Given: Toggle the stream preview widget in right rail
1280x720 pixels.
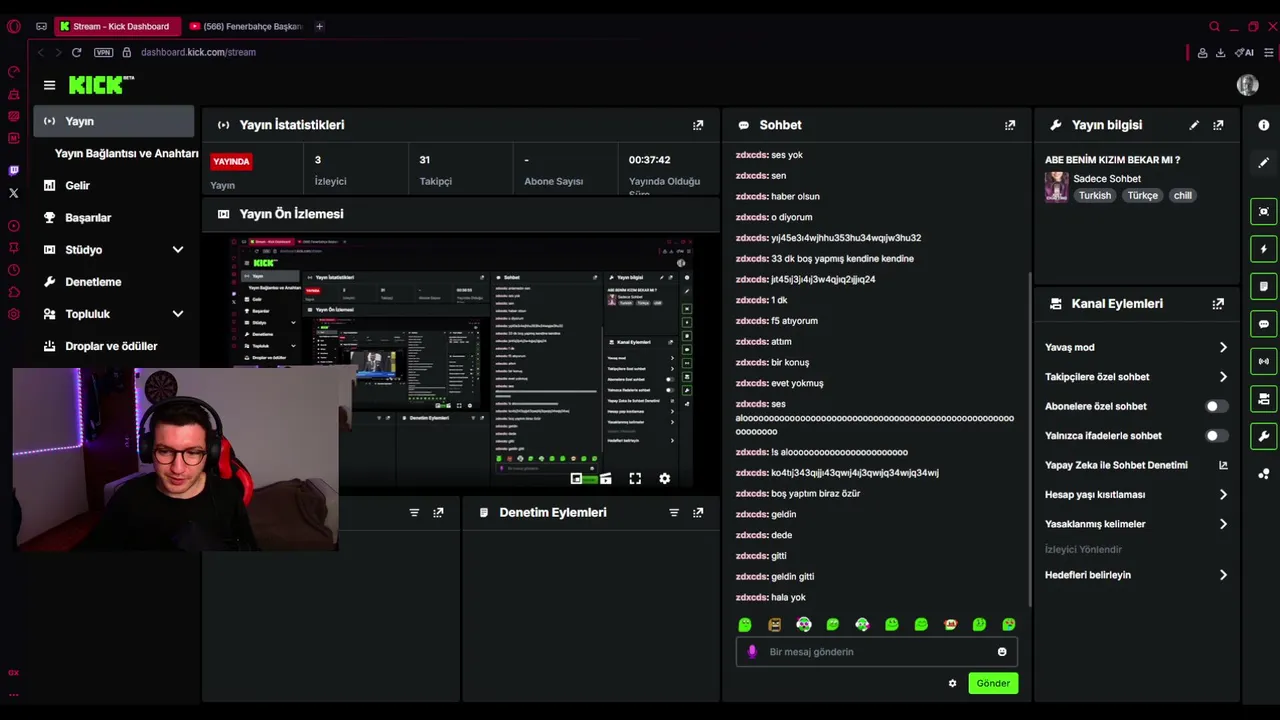Looking at the screenshot, I should tap(1264, 212).
